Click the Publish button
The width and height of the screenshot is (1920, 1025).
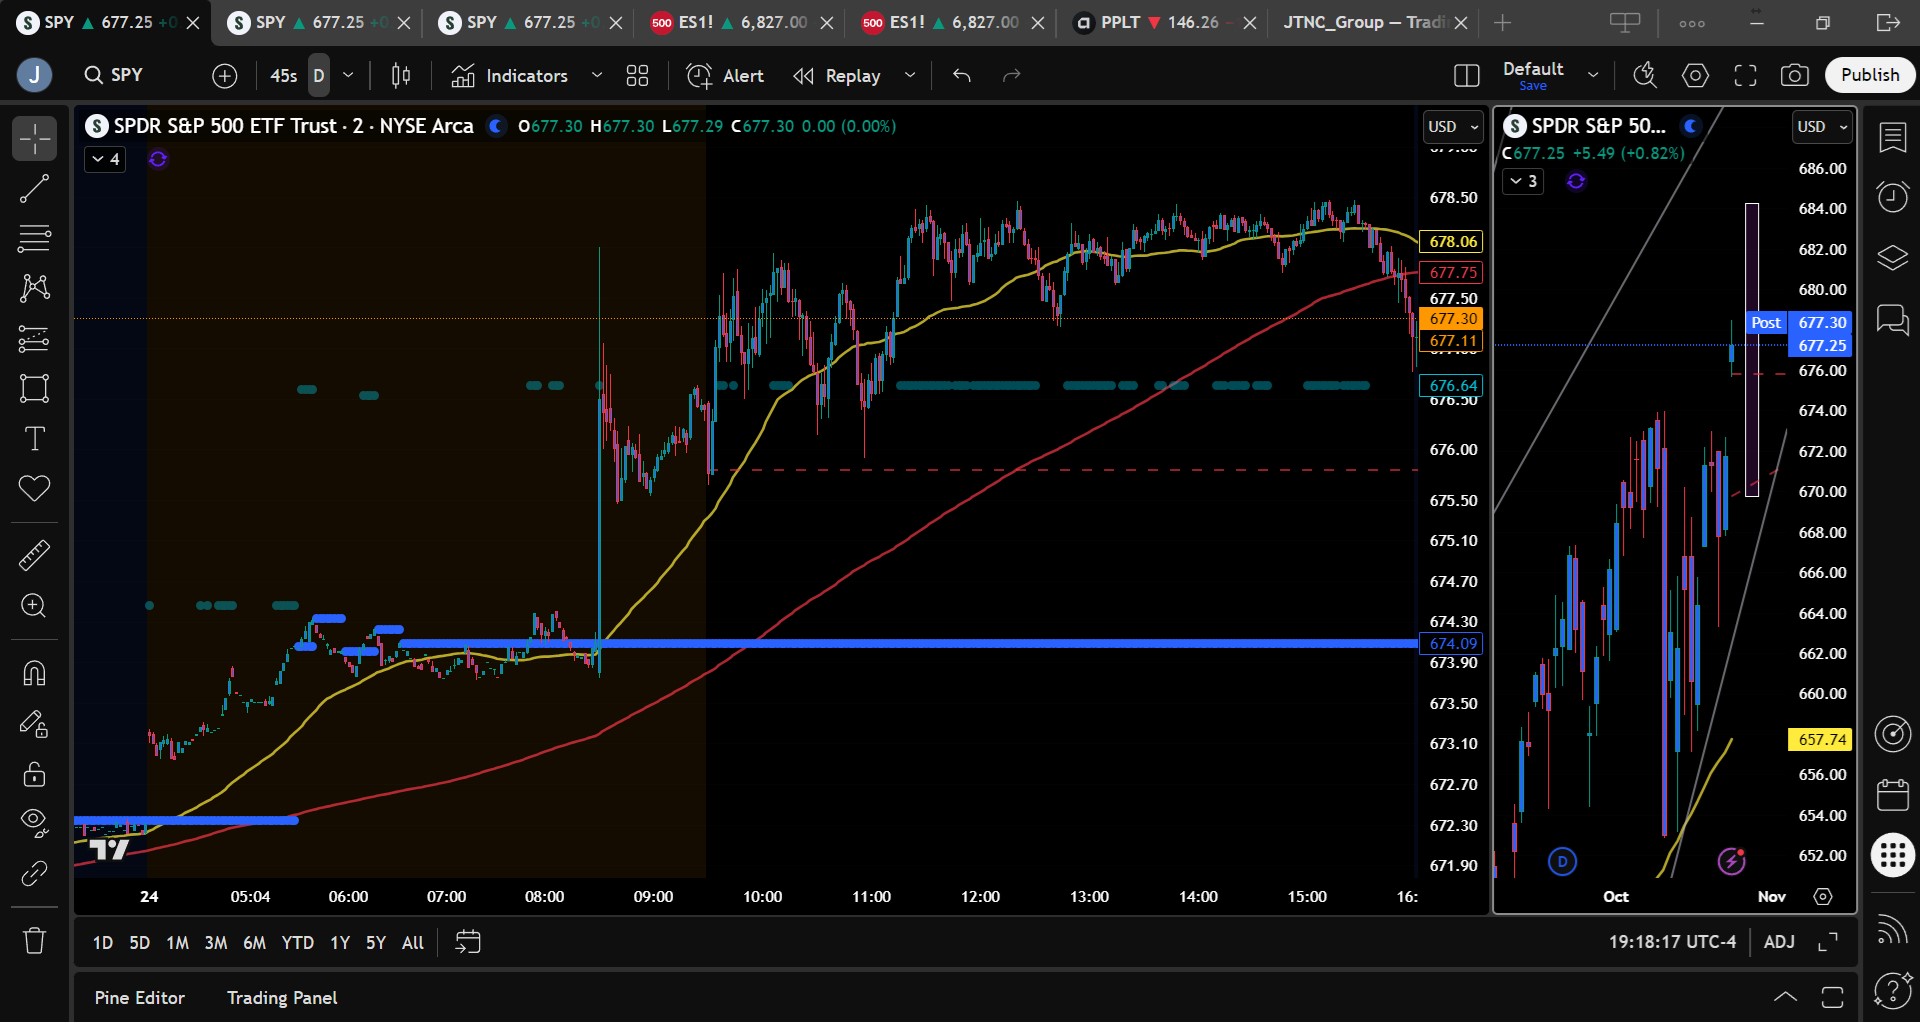click(1870, 75)
